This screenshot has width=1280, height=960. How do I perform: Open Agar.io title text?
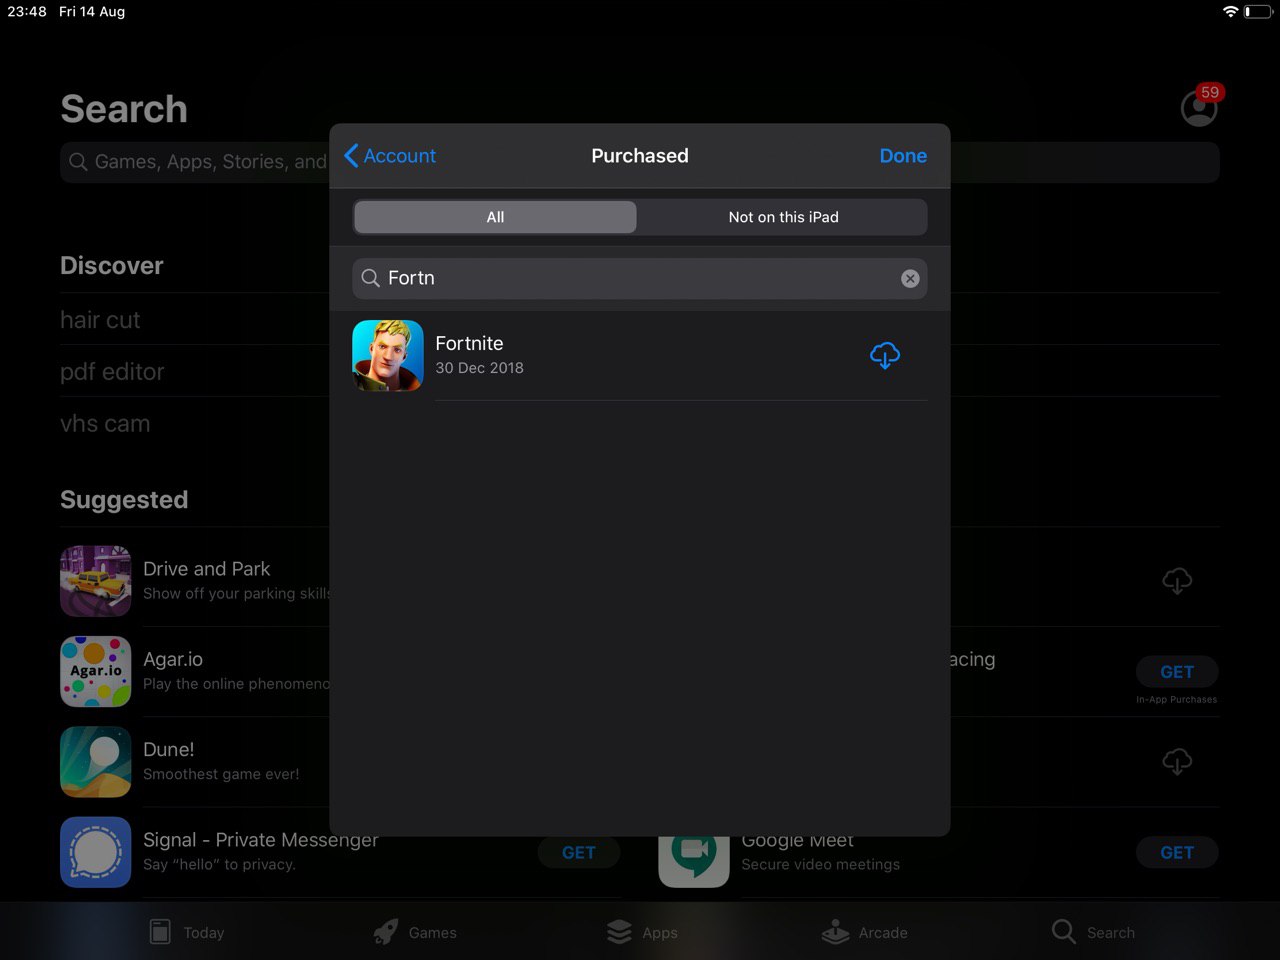coord(173,660)
